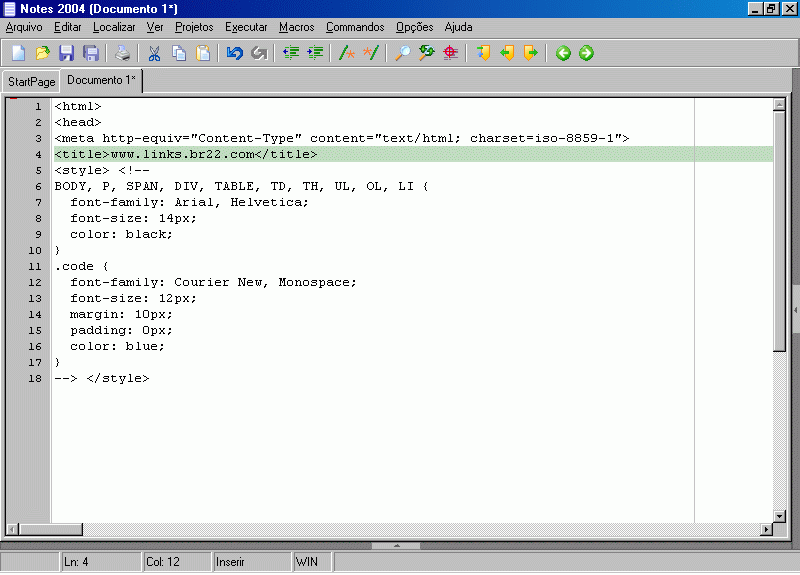The width and height of the screenshot is (800, 575).
Task: Toggle bookmark on the current line
Action: 483,53
